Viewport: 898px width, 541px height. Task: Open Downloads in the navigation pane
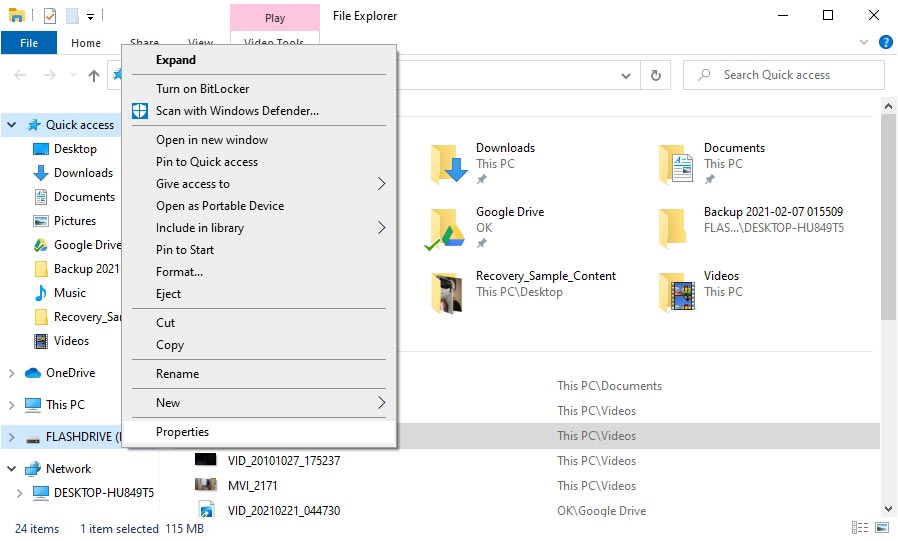click(x=83, y=173)
